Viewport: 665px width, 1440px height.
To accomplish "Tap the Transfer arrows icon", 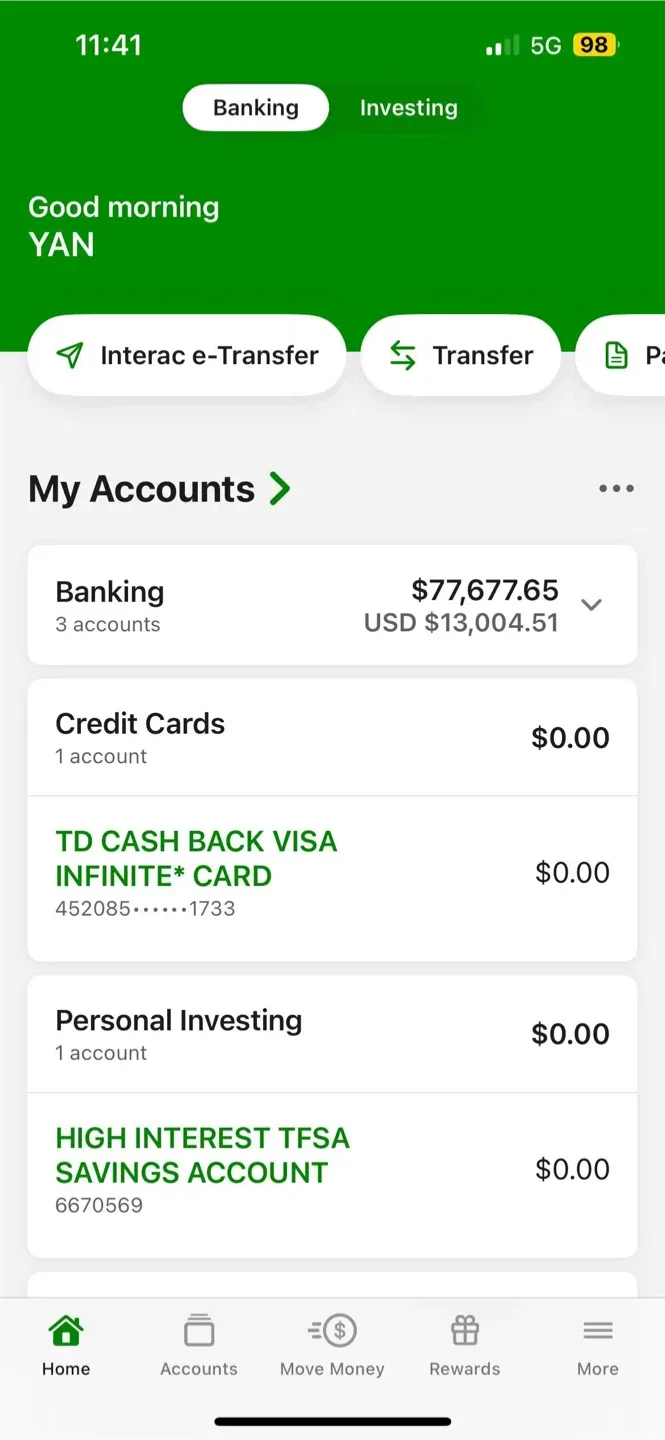I will [402, 356].
